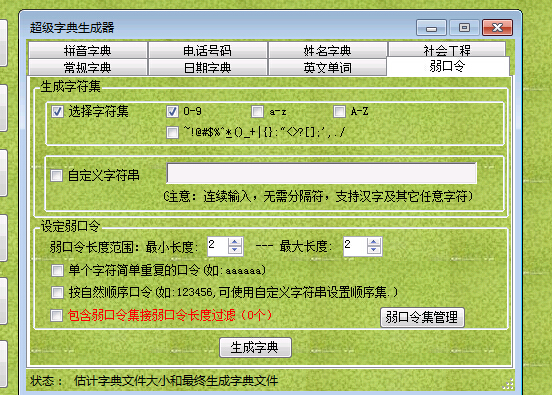Check 按自然顺序口令 option
Screen dimensions: 552x395
[x=57, y=292]
